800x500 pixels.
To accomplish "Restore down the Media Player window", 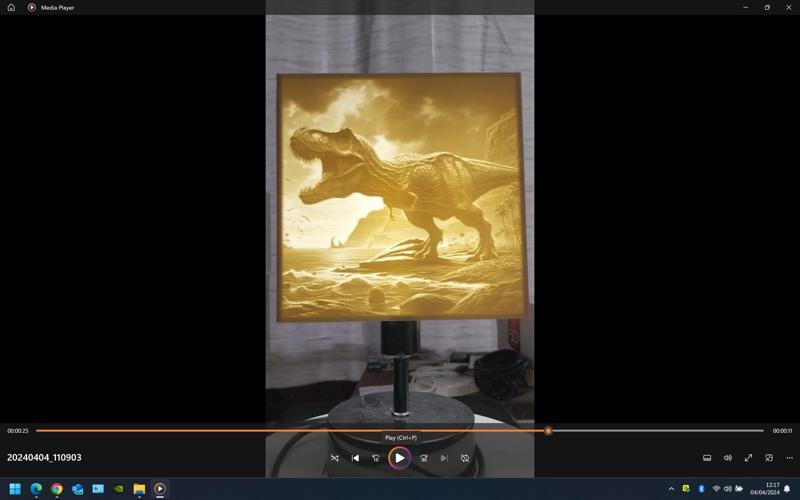I will pos(767,8).
